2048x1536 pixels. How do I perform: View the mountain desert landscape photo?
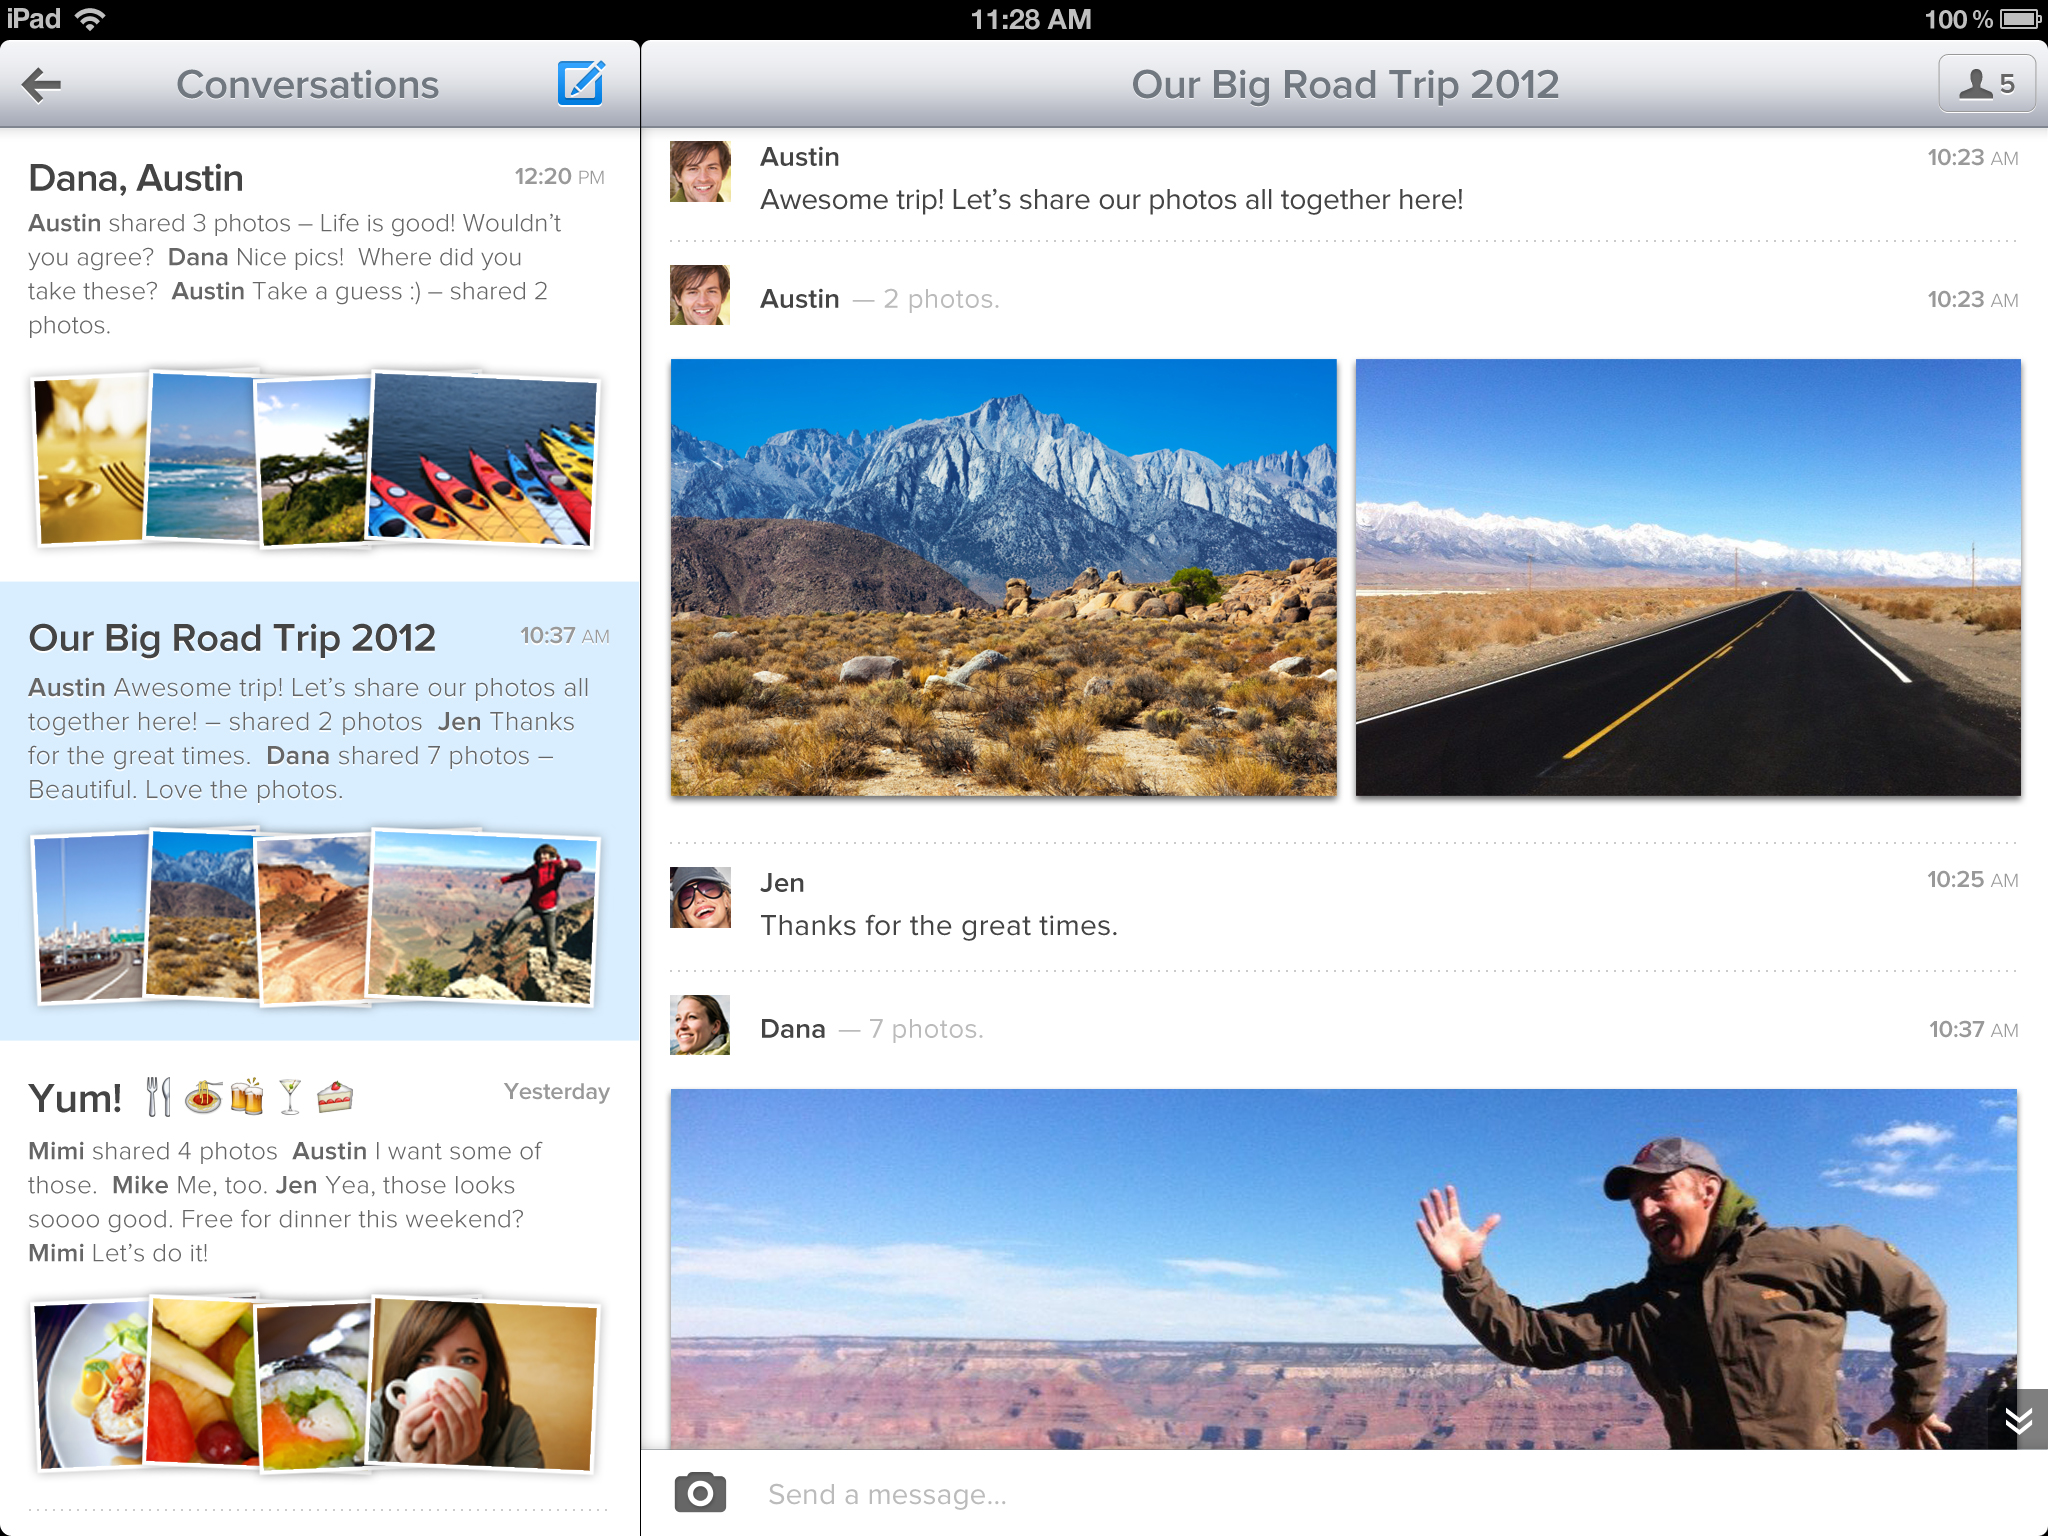1003,578
